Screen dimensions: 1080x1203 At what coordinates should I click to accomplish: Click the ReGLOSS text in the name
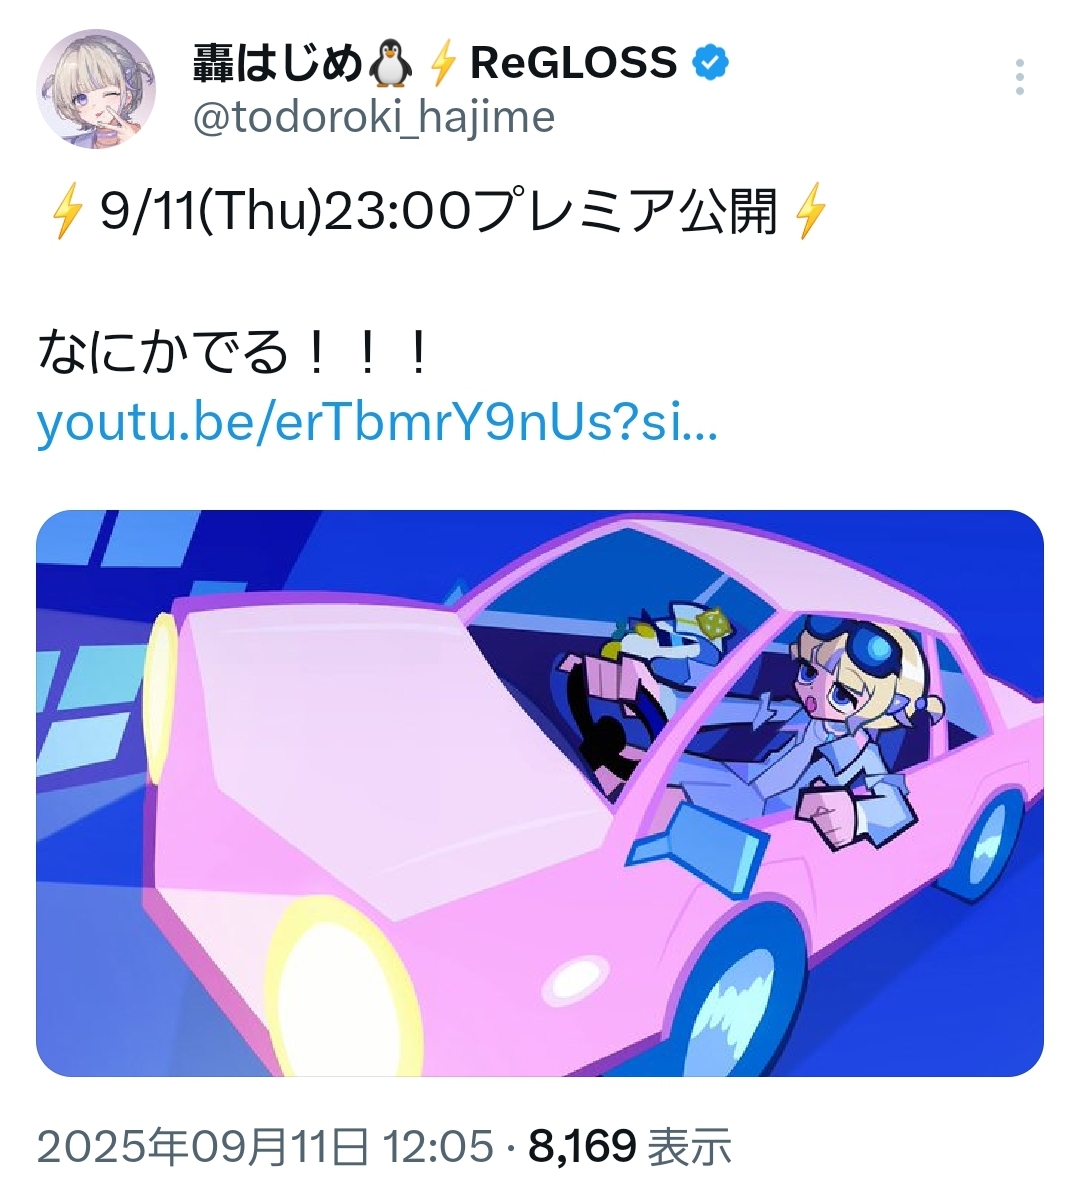click(x=573, y=64)
